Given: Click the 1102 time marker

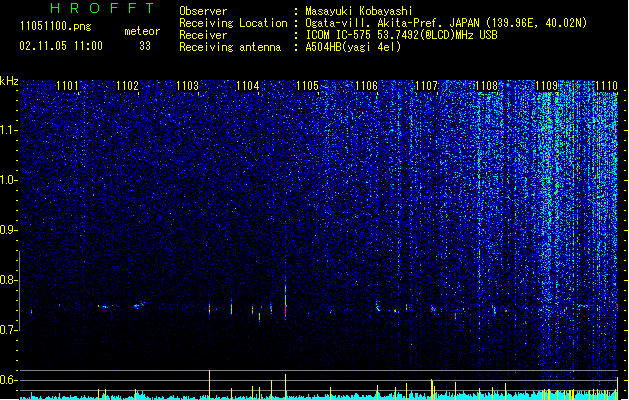Looking at the screenshot, I should 127,86.
